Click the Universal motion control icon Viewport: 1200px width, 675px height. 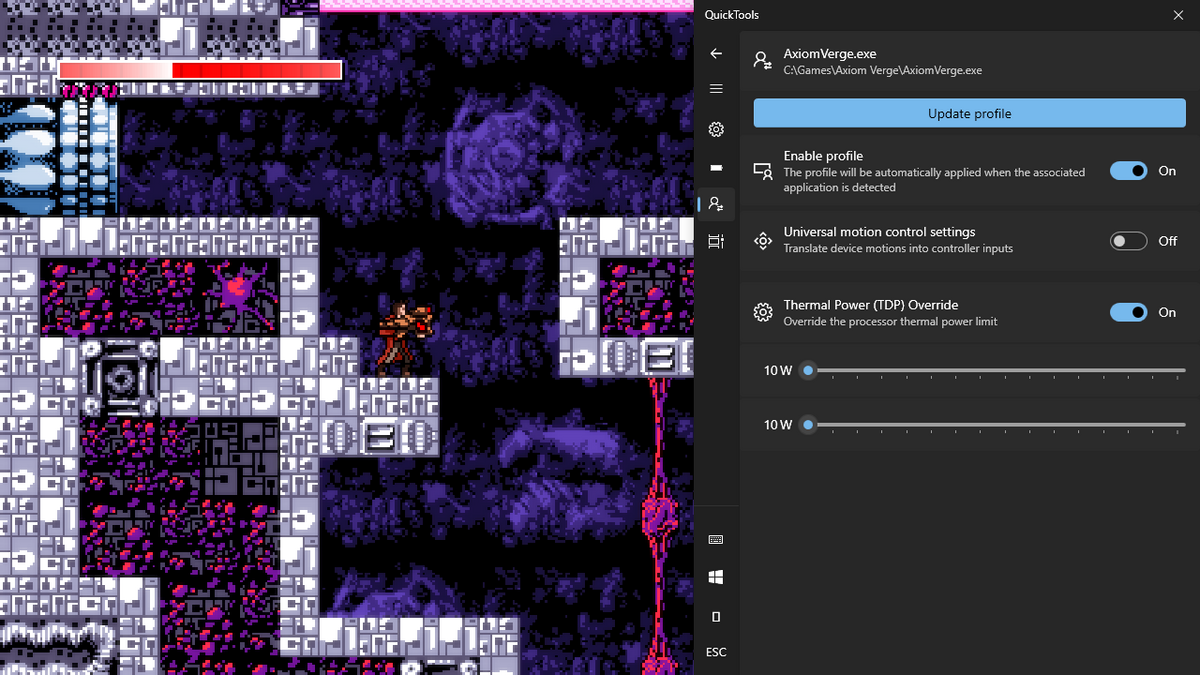[763, 240]
